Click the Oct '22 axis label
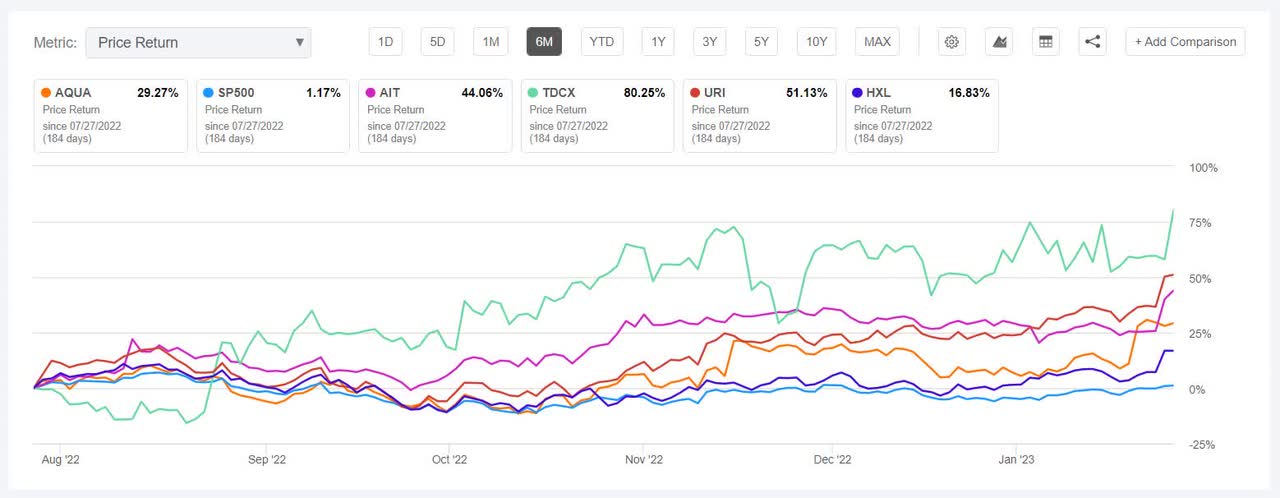1280x498 pixels. point(450,461)
